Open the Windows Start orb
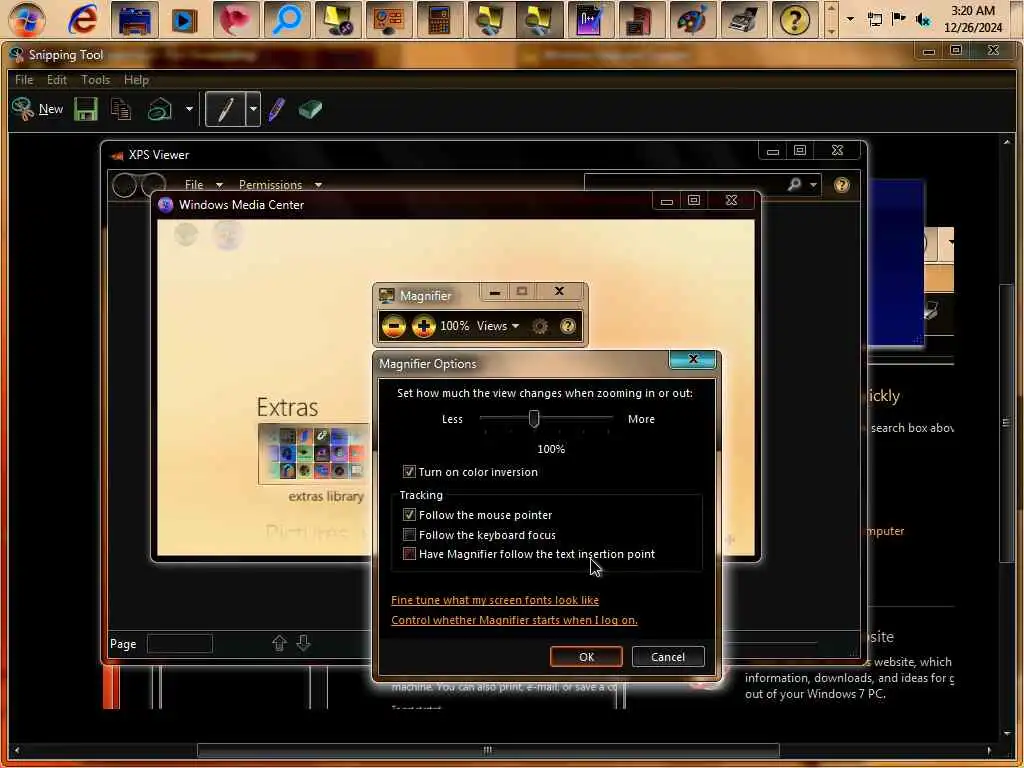 27,20
